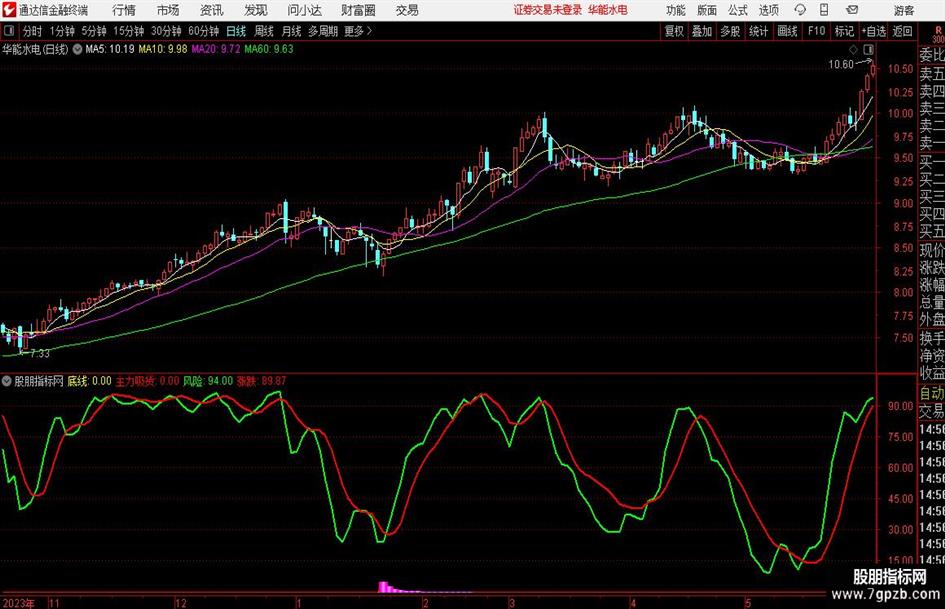Click the 涨跌: 89.87 indicator label
945x609 pixels.
[x=262, y=381]
